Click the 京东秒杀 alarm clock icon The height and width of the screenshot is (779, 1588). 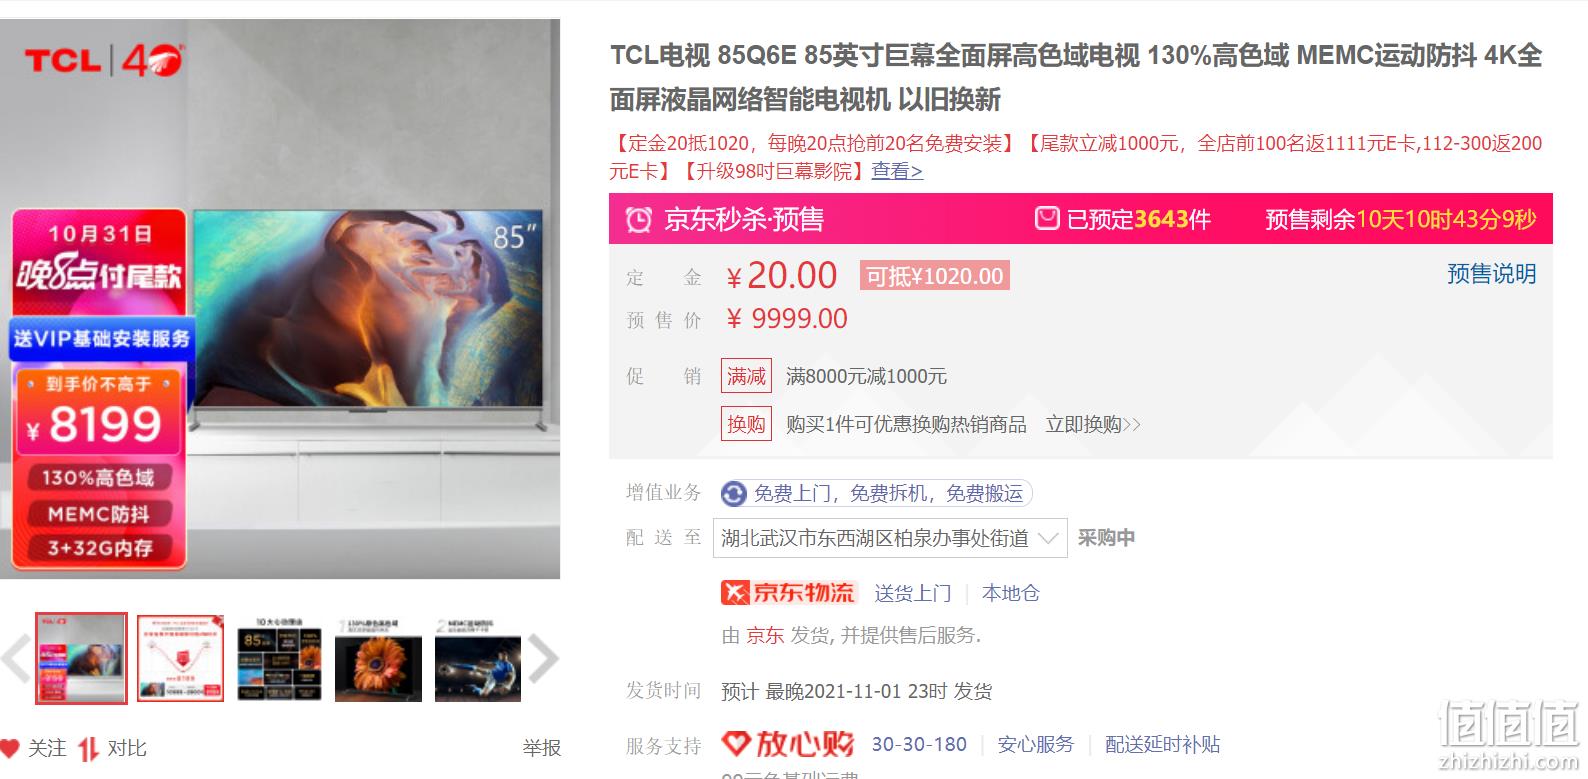pyautogui.click(x=638, y=219)
